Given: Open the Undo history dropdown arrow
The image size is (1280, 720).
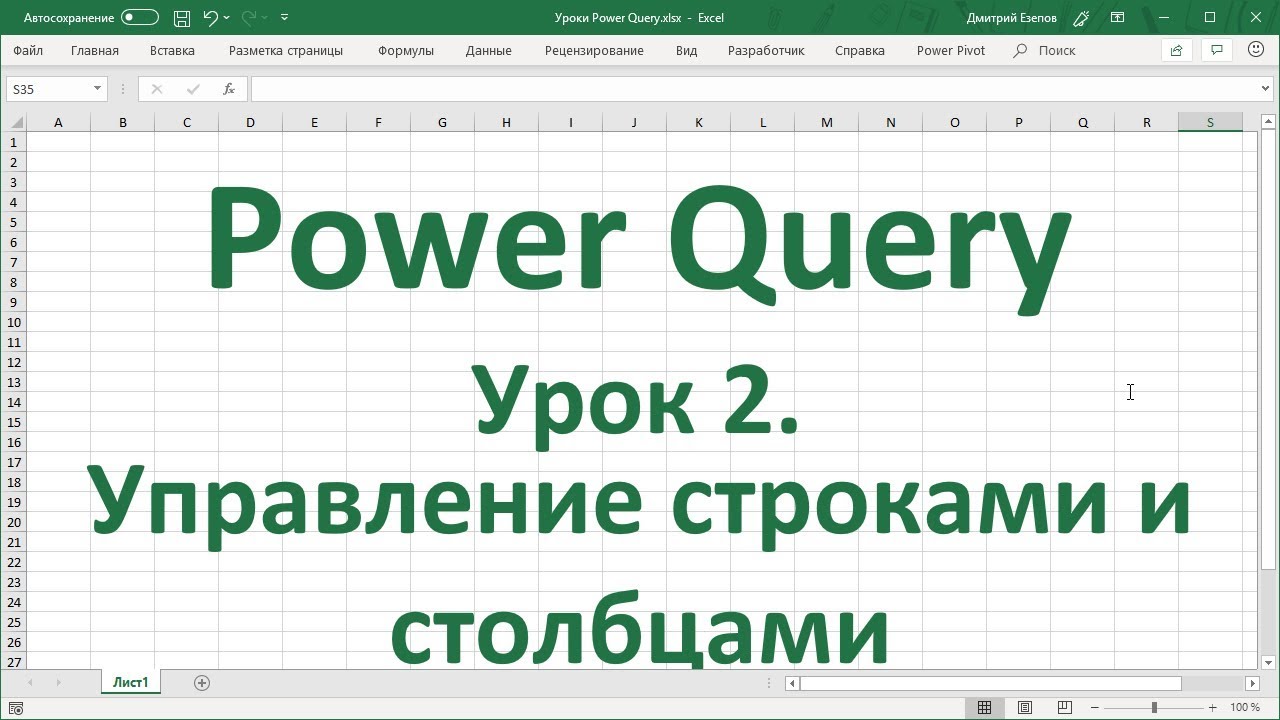Looking at the screenshot, I should [x=227, y=17].
